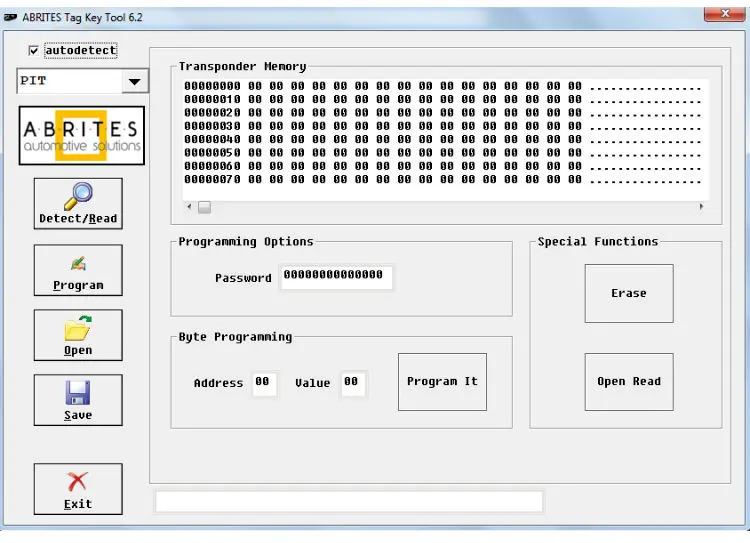Screen dimensions: 750x543
Task: Click memory row address 00000050
Action: coord(212,153)
